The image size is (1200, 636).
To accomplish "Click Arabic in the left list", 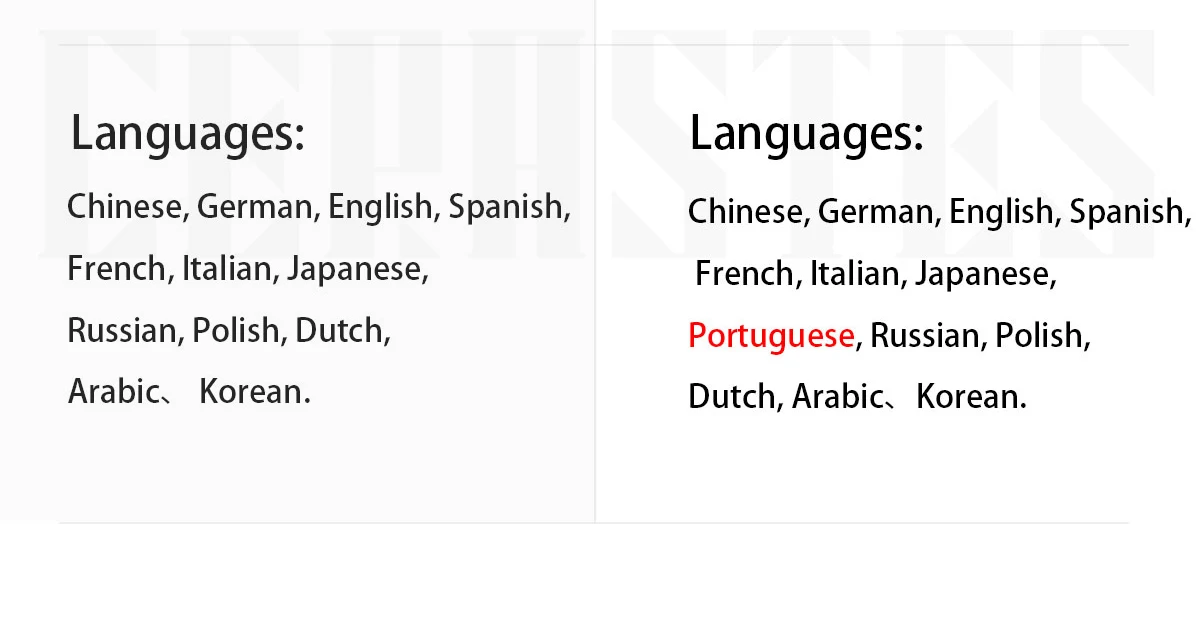I will 113,392.
